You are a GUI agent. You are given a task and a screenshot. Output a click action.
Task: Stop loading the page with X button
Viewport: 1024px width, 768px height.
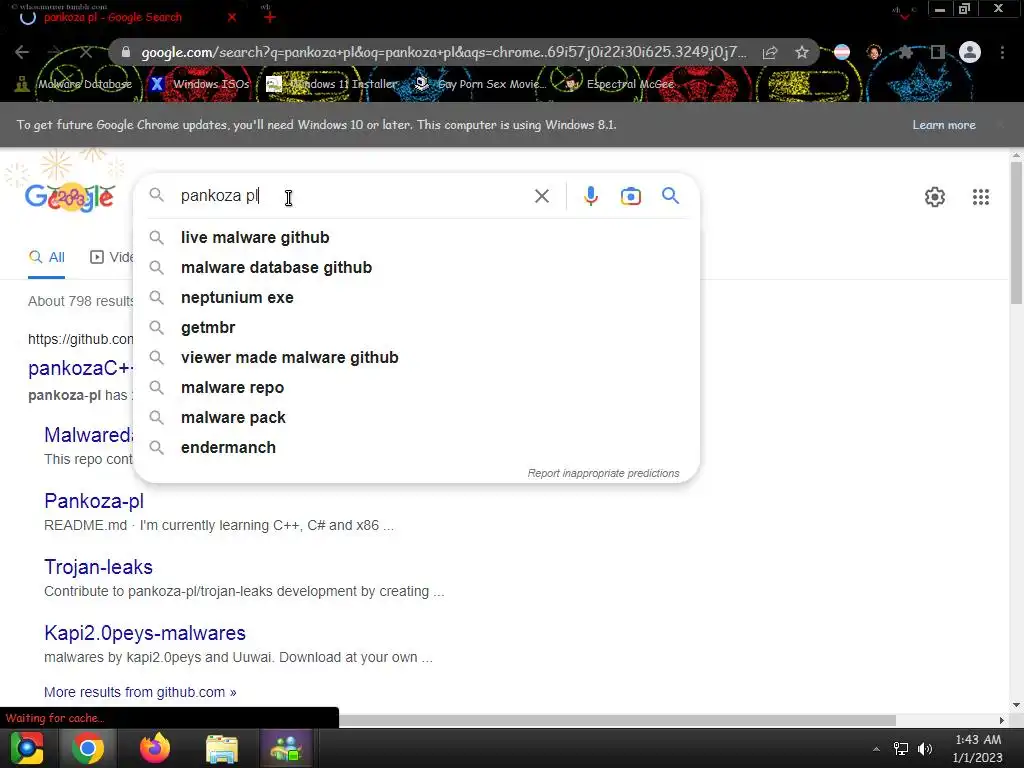(86, 52)
